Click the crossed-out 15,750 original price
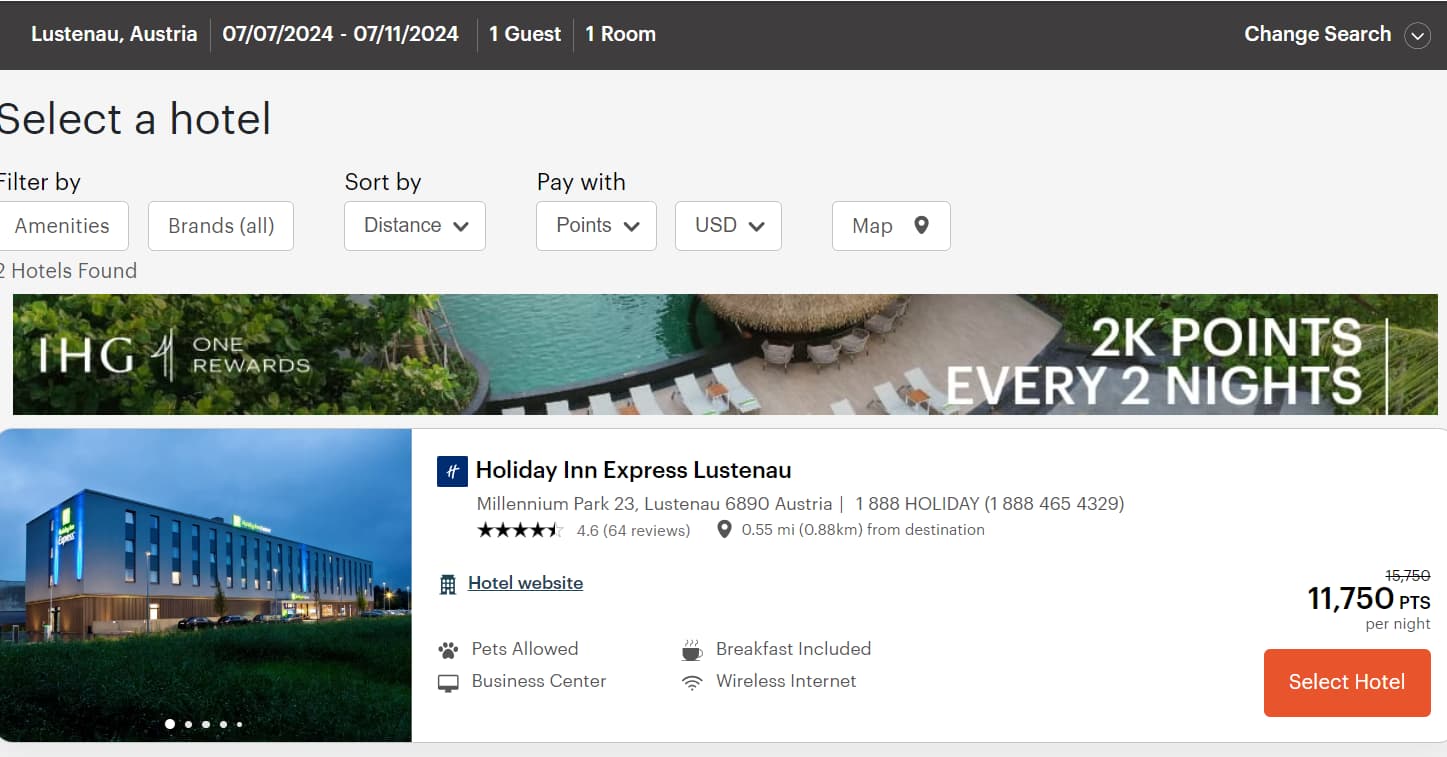 pyautogui.click(x=1407, y=576)
